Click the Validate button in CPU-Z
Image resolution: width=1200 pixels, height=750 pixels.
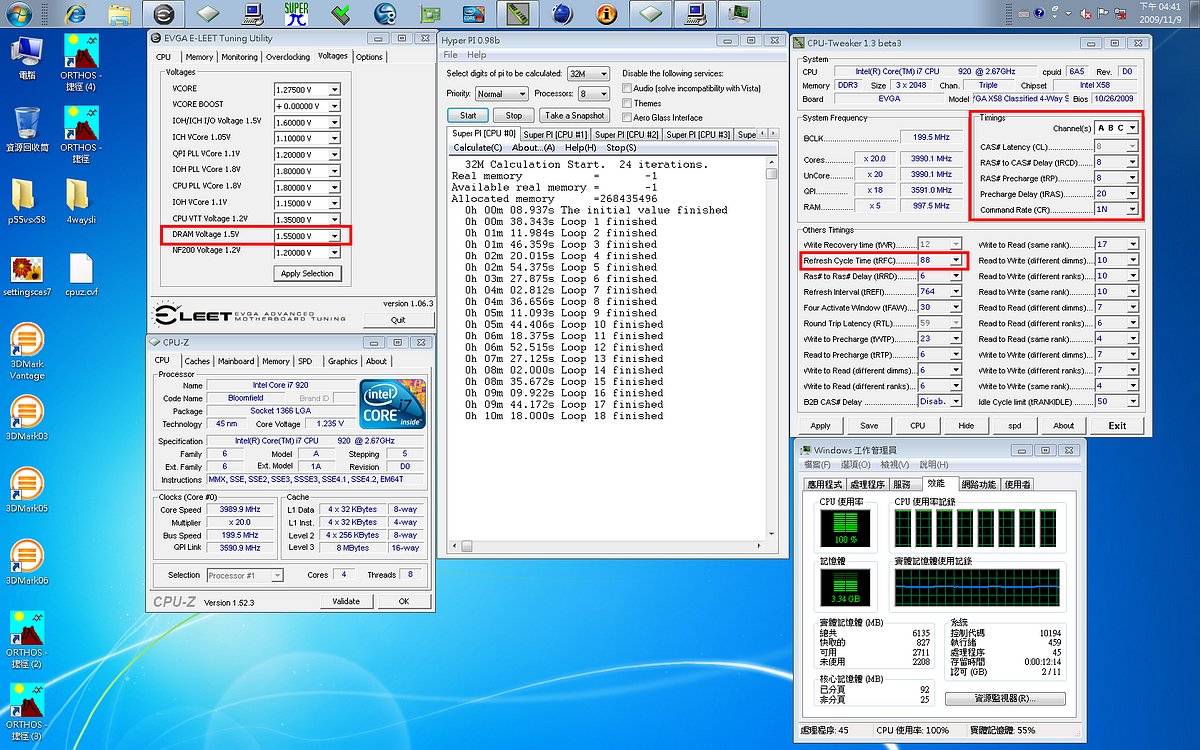click(346, 602)
